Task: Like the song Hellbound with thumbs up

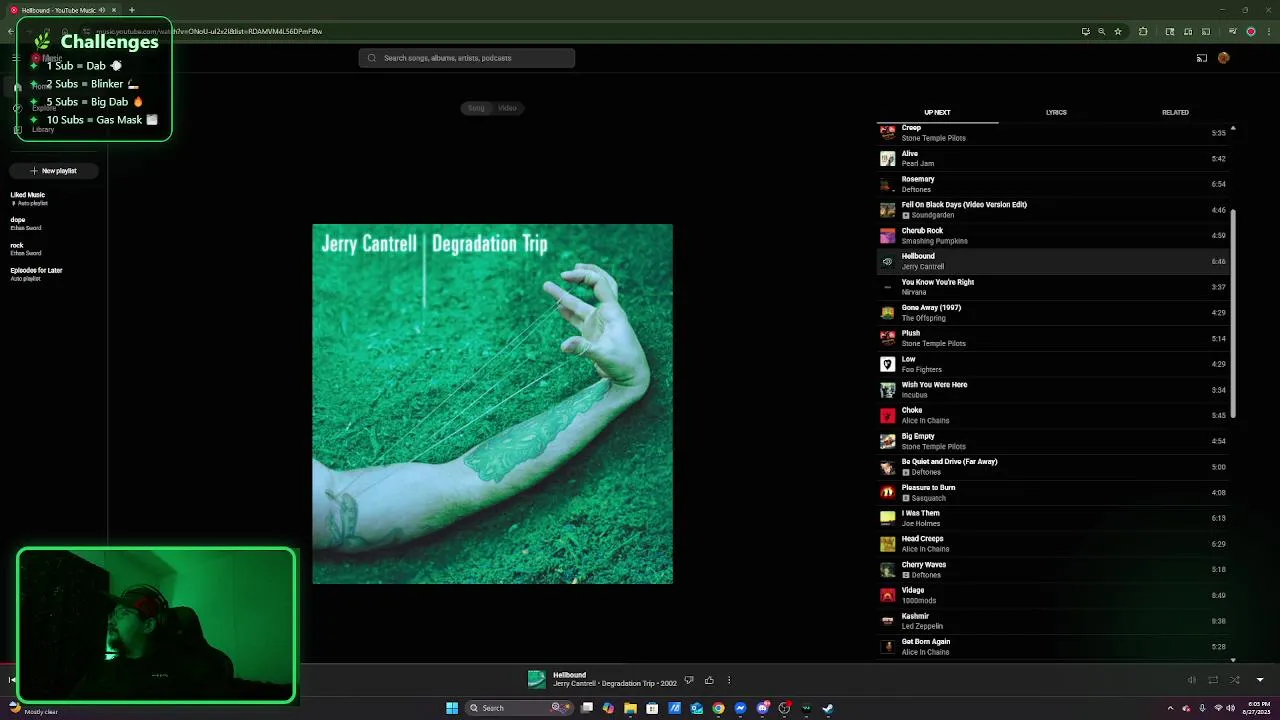Action: point(709,680)
